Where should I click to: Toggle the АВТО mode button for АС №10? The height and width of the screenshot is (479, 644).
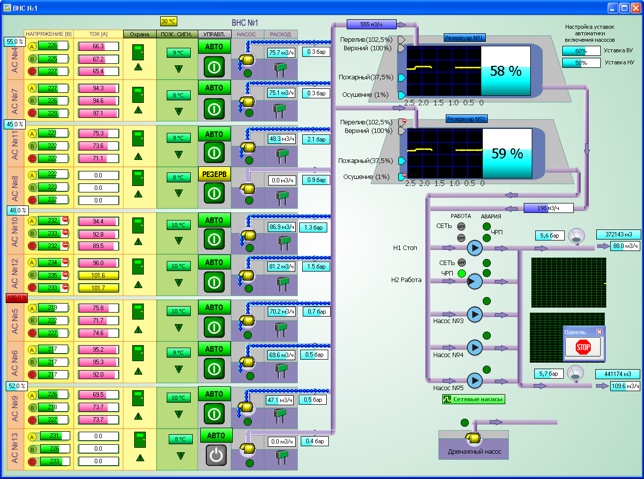click(x=214, y=220)
